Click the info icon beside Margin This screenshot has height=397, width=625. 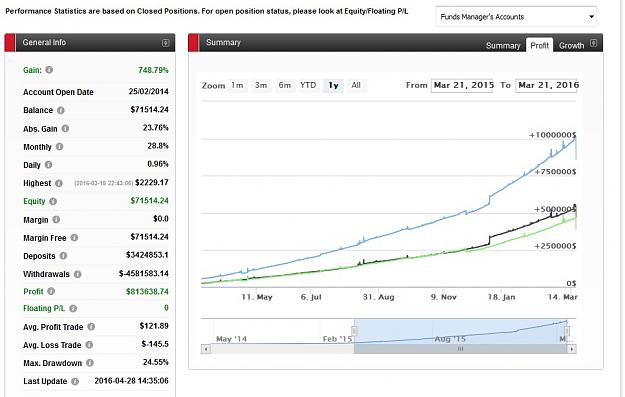(56, 220)
